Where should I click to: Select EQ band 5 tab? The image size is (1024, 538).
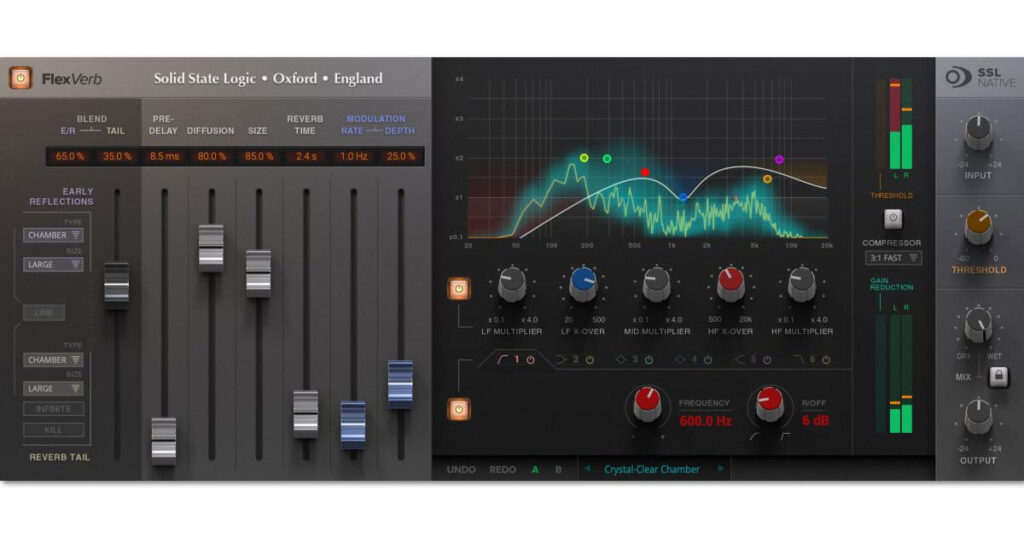(x=752, y=360)
